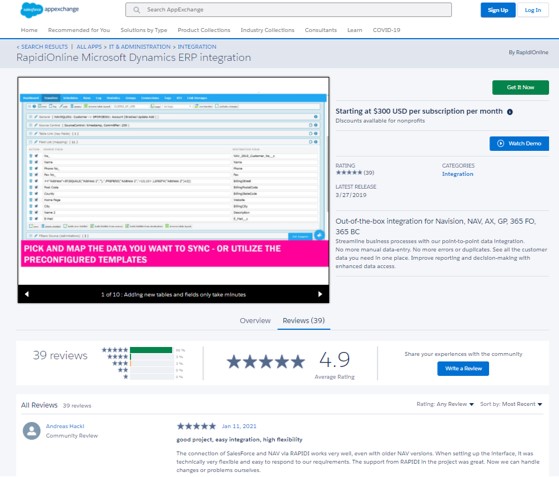Open the COVID-19 menu item
The image size is (559, 477).
coord(386,30)
